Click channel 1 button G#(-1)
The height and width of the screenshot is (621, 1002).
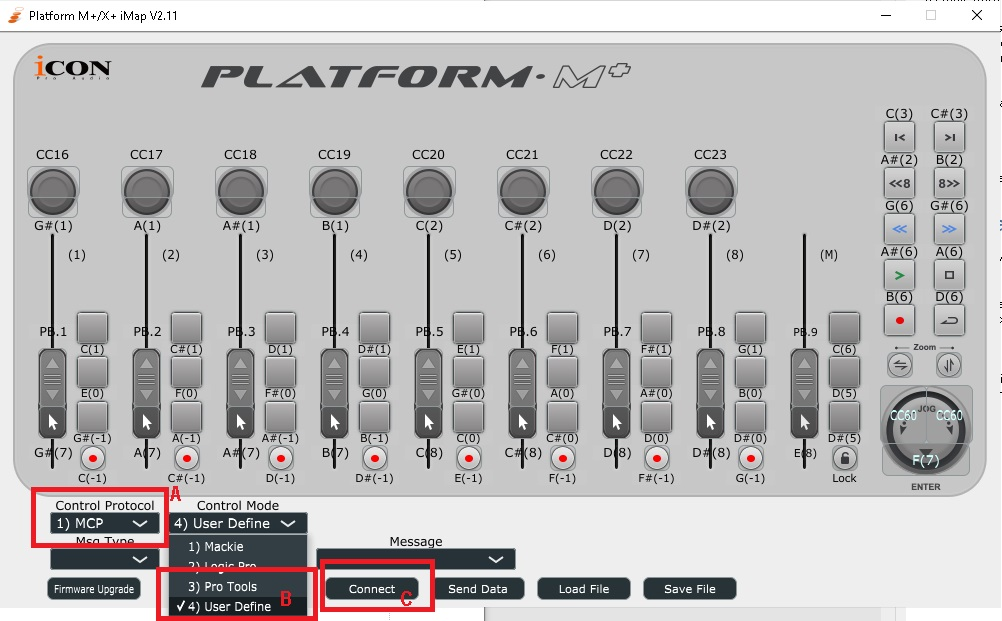tap(93, 417)
